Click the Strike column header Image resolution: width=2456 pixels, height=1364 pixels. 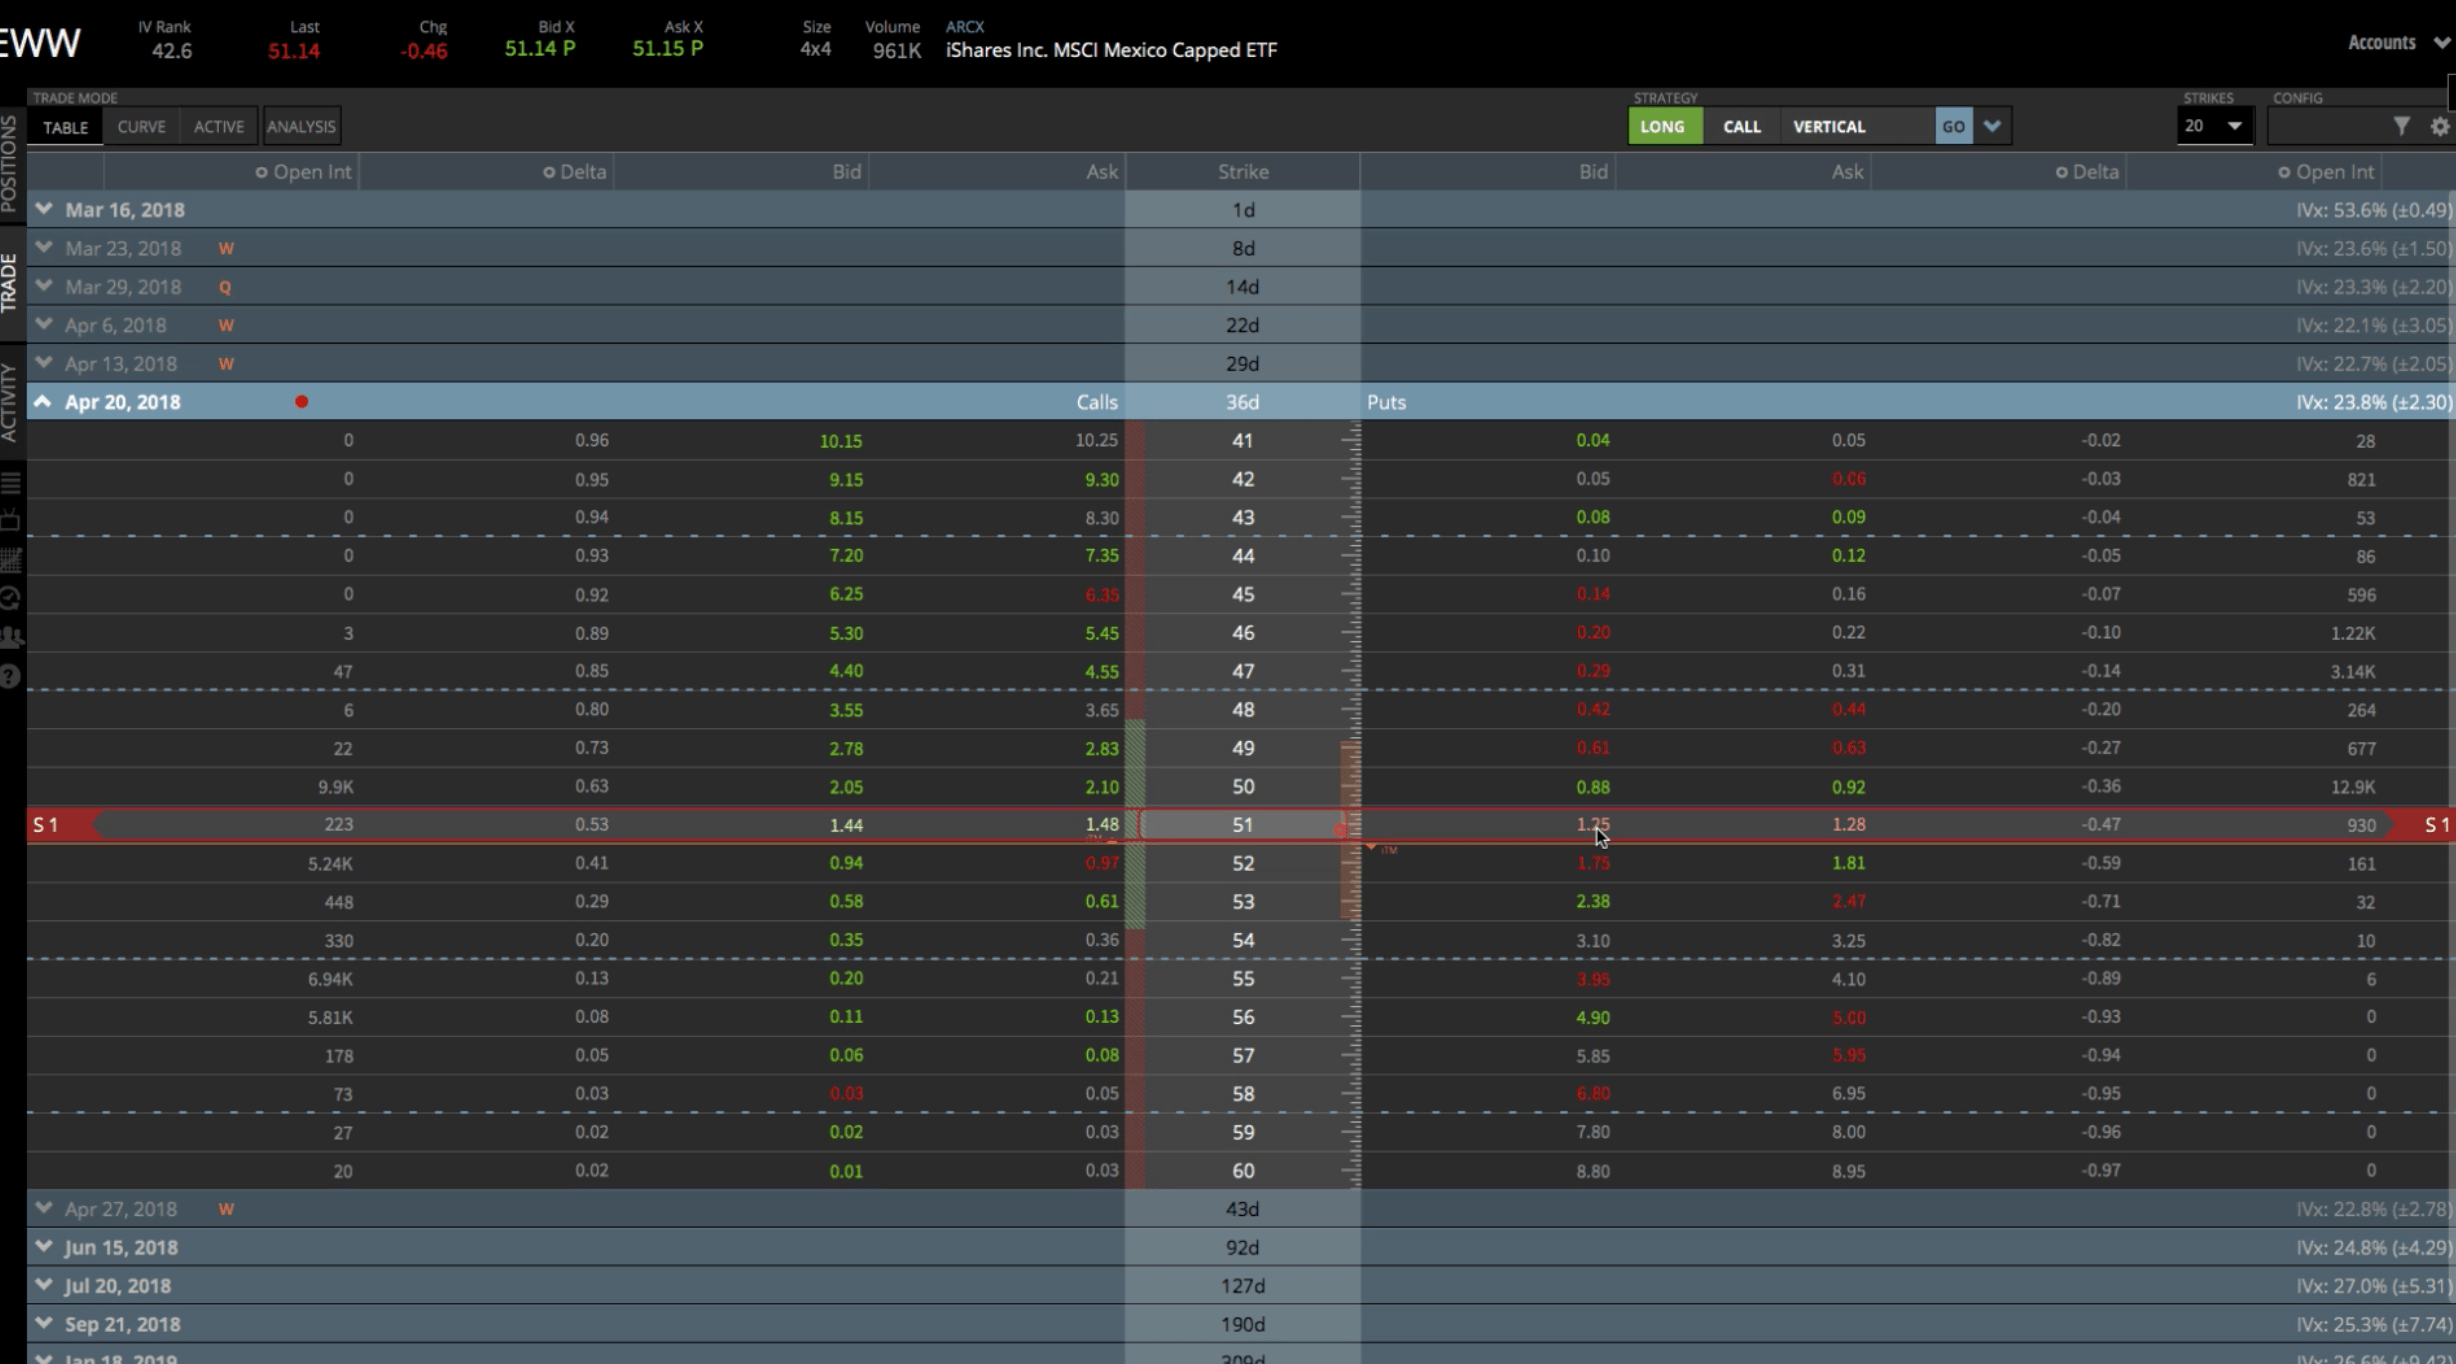click(x=1243, y=172)
